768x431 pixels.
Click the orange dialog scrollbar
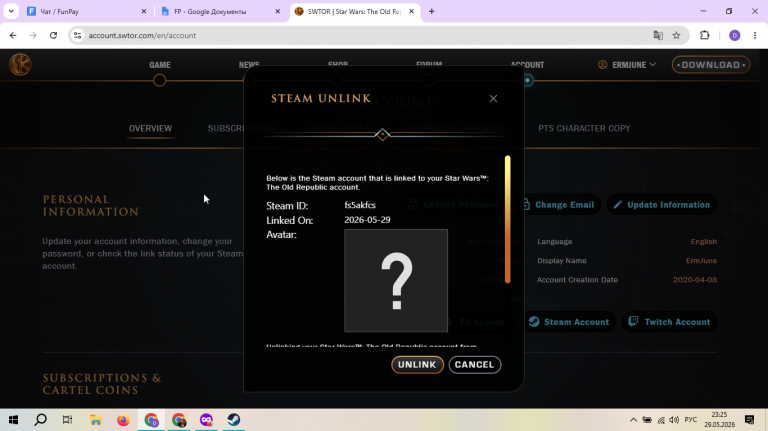[507, 219]
